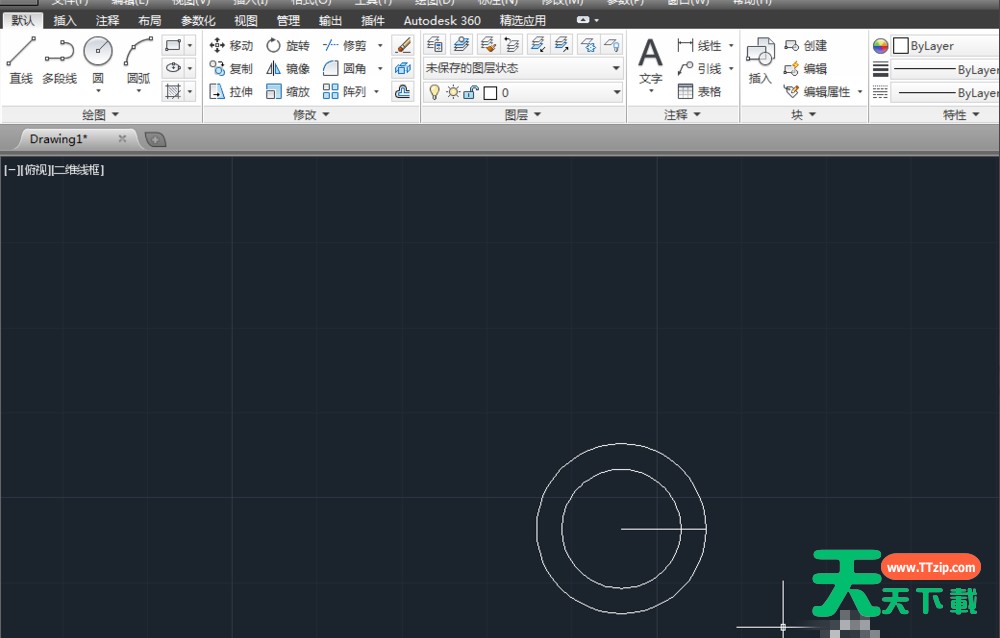The height and width of the screenshot is (638, 1000).
Task: Expand the 修改 panel
Action: coord(311,115)
